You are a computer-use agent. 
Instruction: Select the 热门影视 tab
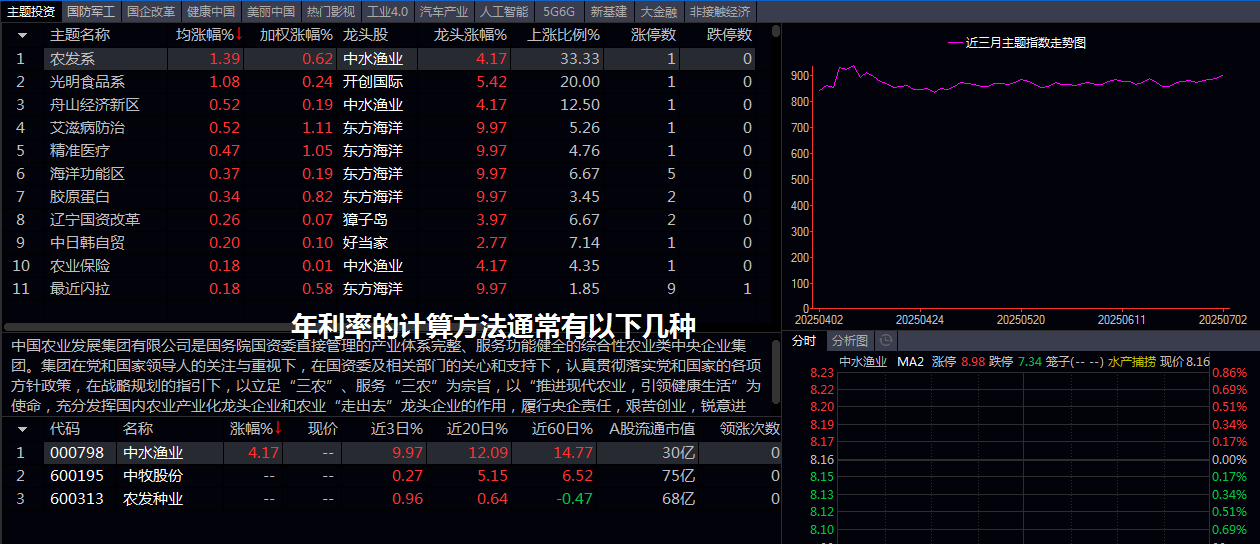(331, 12)
